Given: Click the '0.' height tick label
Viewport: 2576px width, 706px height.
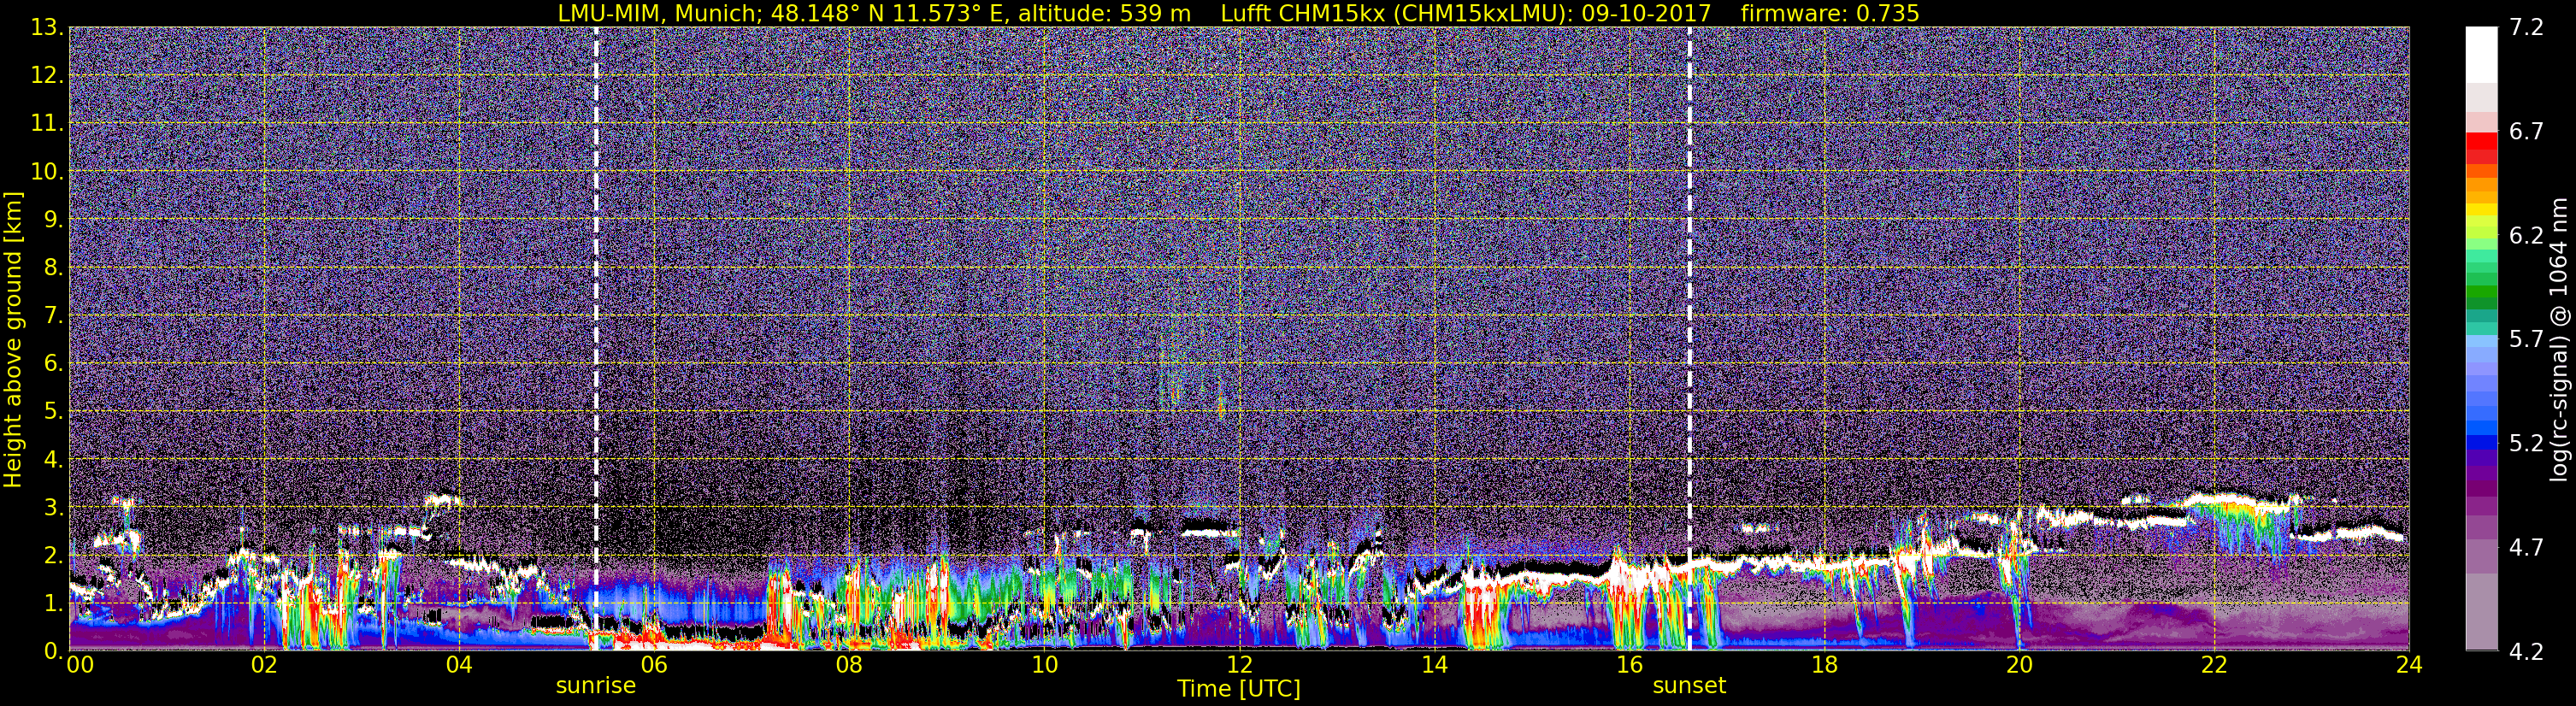Looking at the screenshot, I should click(x=53, y=651).
